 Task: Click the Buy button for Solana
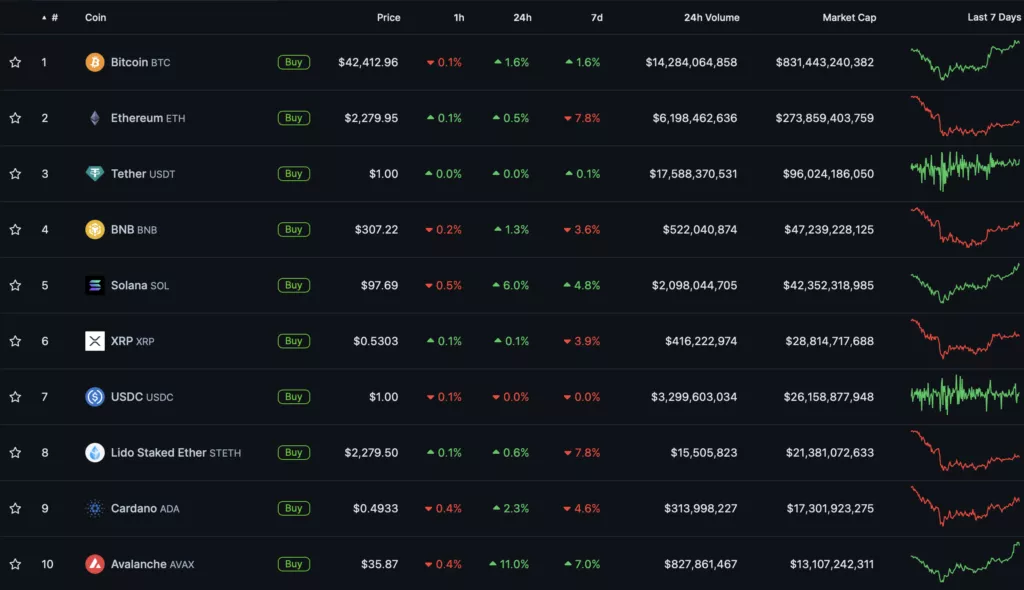(294, 285)
